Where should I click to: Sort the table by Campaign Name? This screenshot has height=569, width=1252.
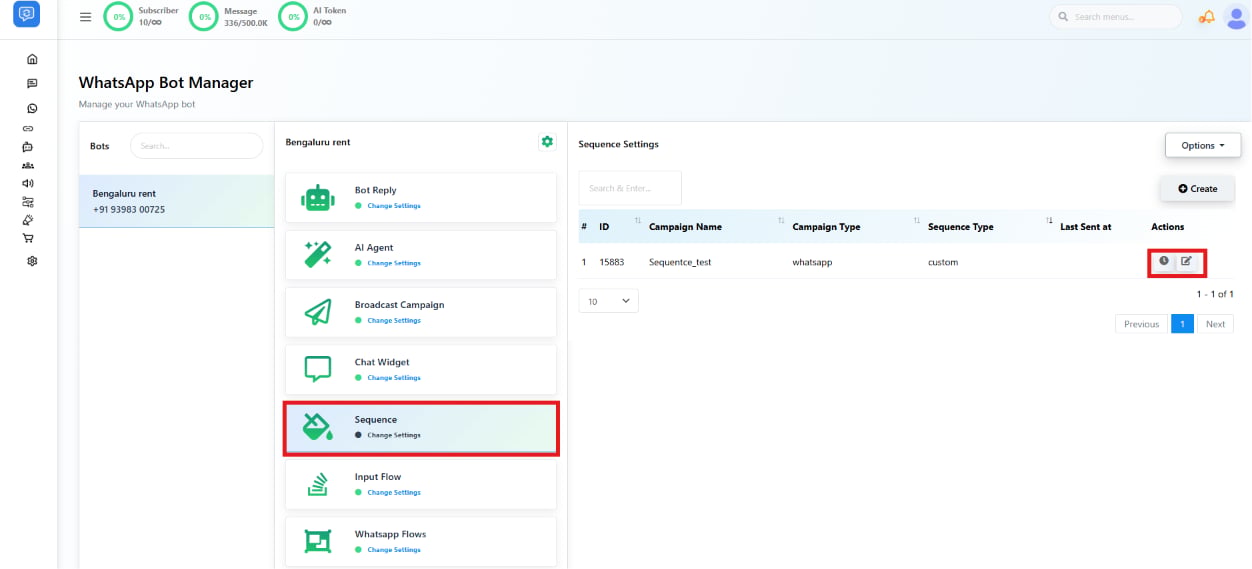(716, 226)
